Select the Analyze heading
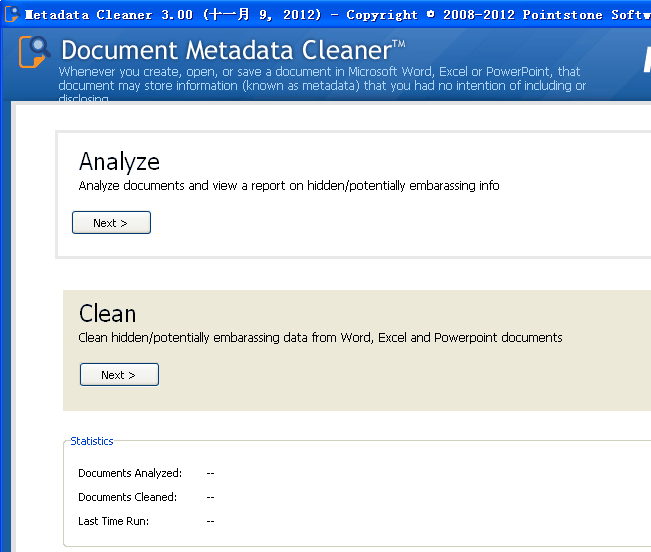The height and width of the screenshot is (552, 651). 119,162
